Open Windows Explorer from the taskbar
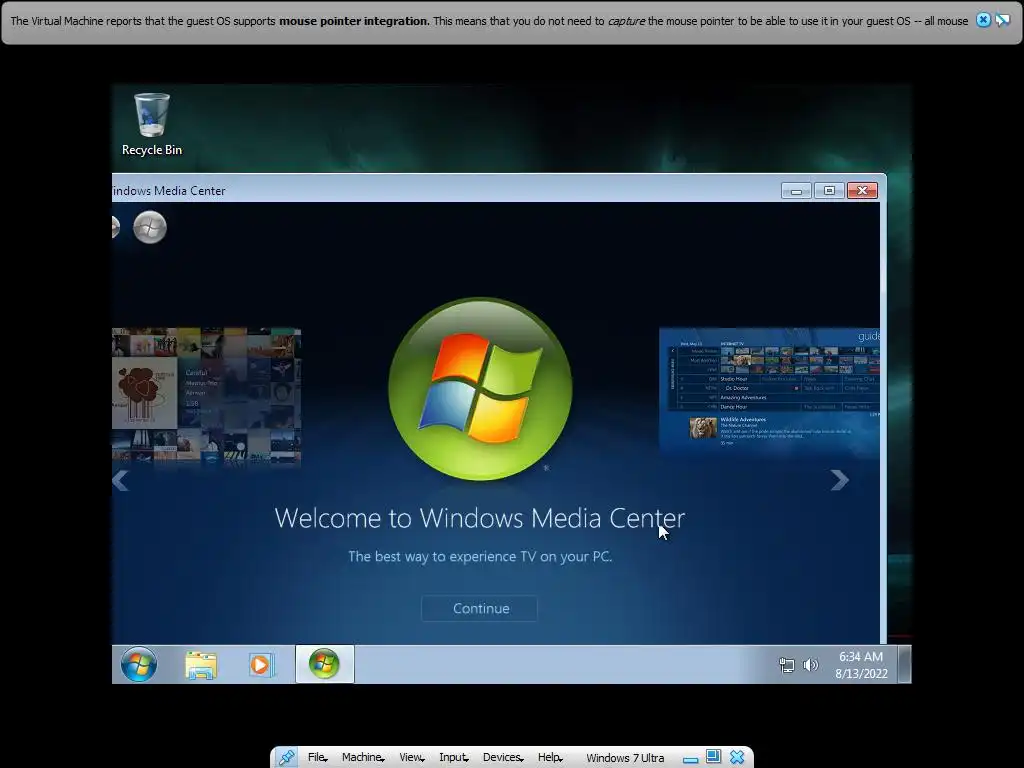 [x=200, y=665]
